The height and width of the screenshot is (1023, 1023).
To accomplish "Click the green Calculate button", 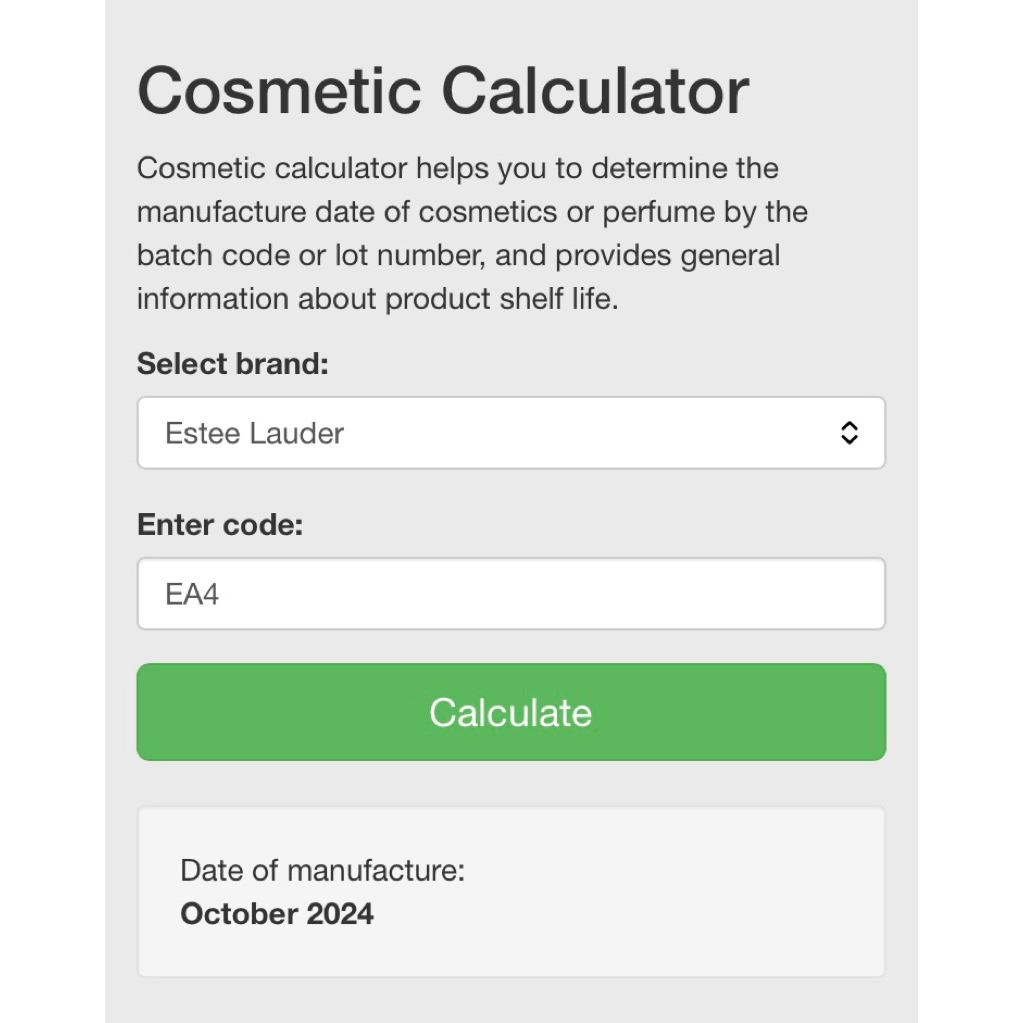I will click(x=511, y=712).
